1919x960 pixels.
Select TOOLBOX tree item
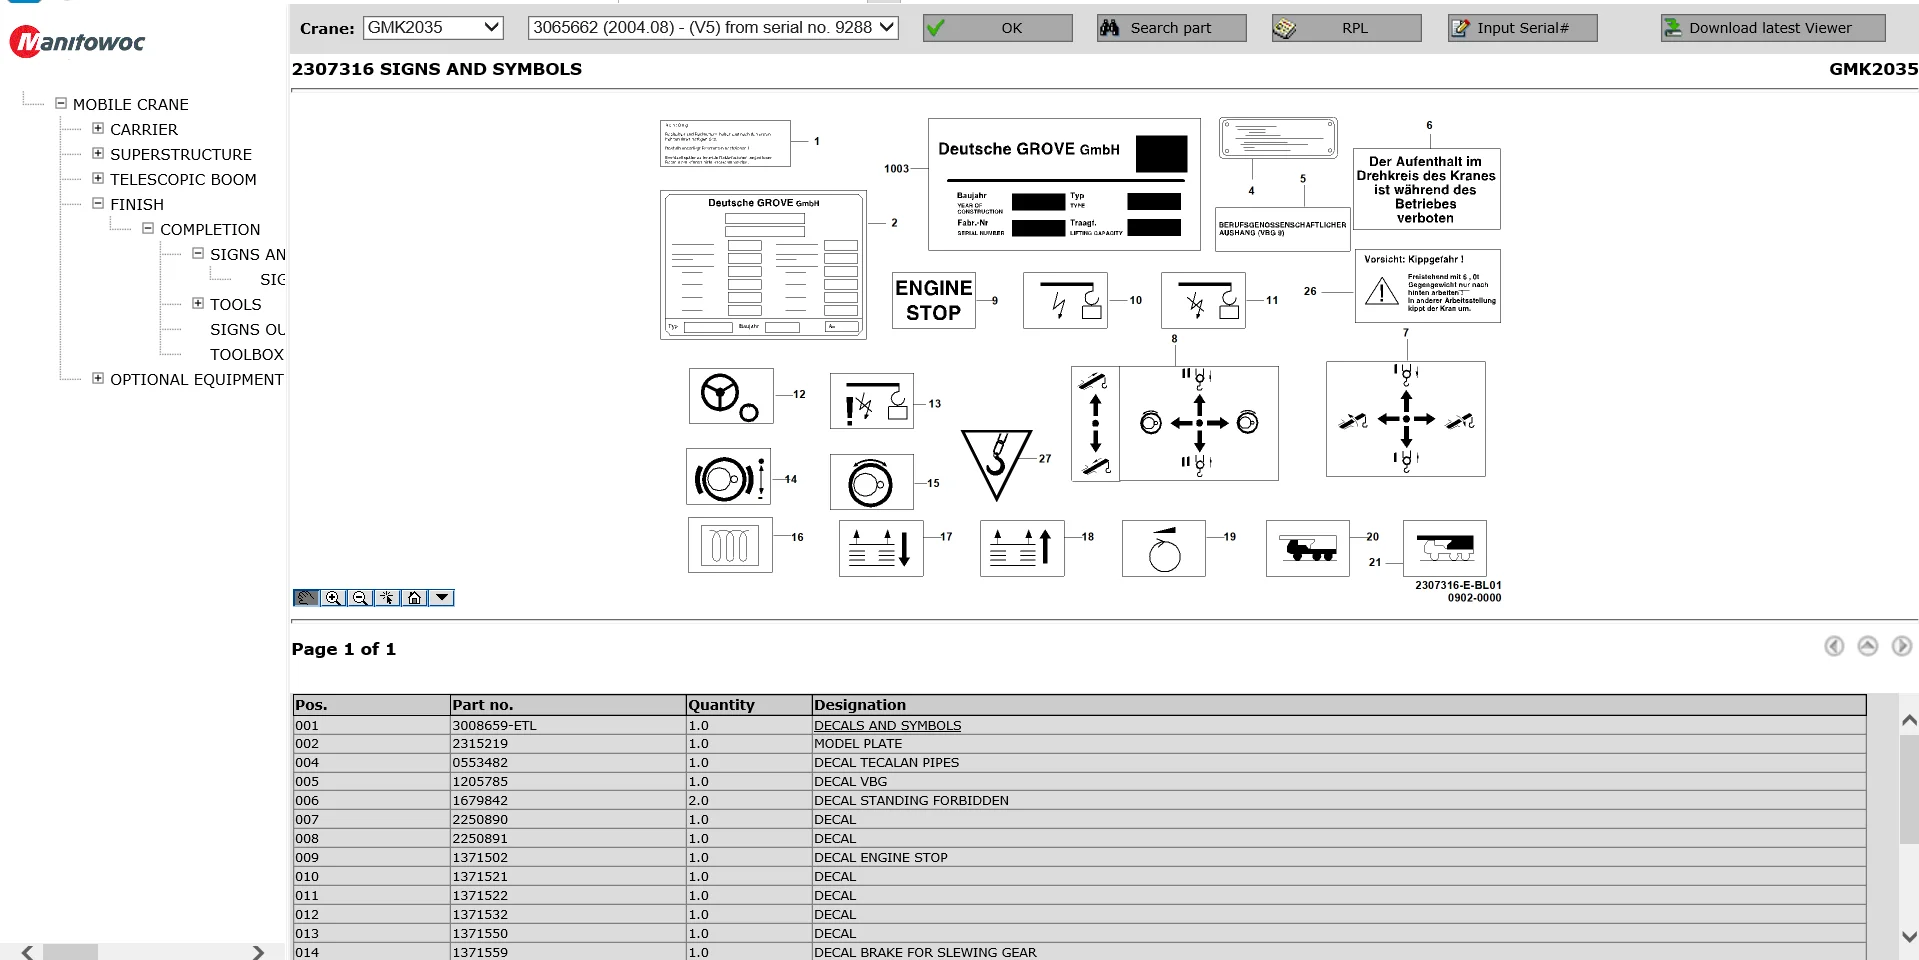point(247,354)
